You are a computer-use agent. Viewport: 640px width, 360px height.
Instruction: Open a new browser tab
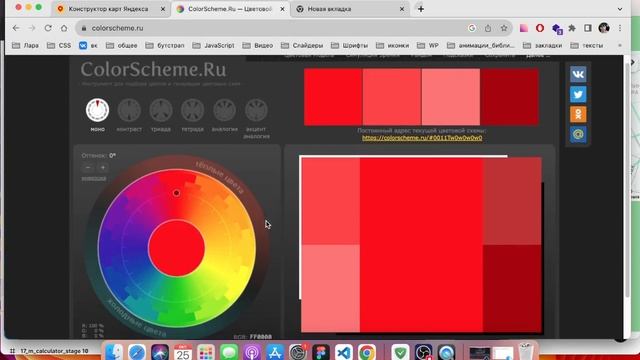[x=421, y=9]
